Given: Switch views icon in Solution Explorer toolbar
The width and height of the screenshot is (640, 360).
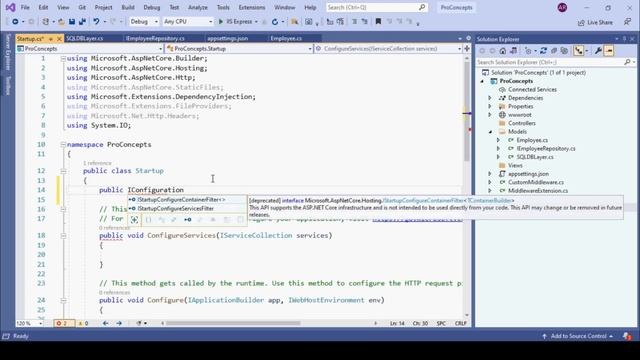Looking at the screenshot, I should pos(513,51).
